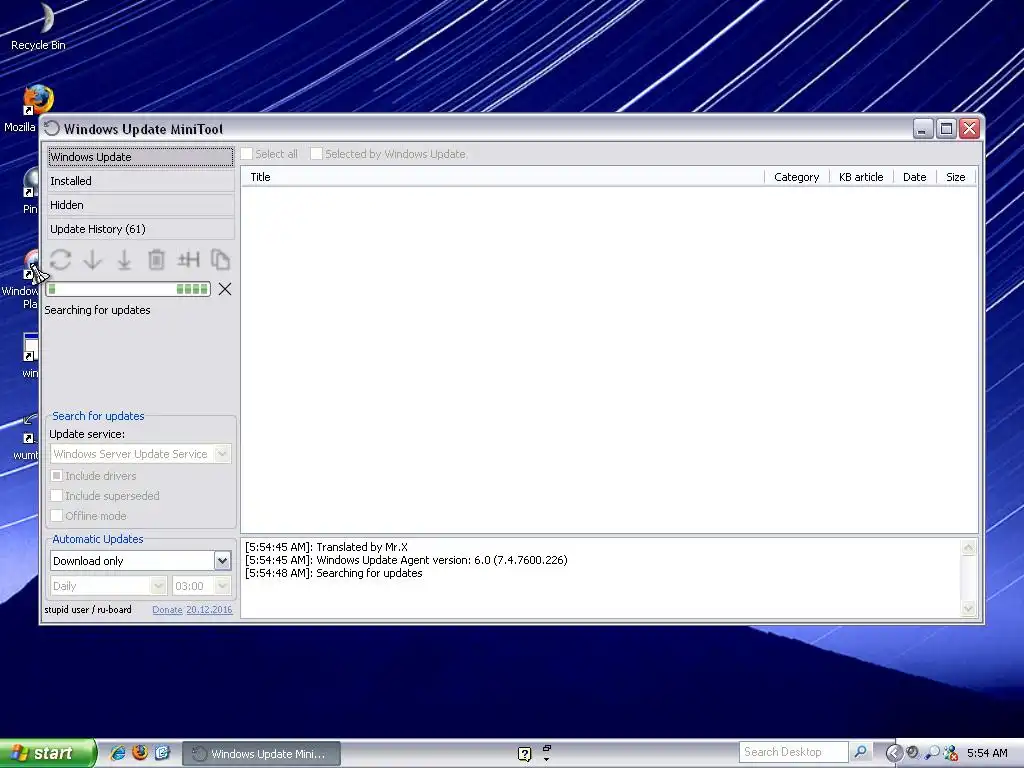Screen dimensions: 1024x768
Task: Click the Windows Update MiniTool title icon
Action: tap(52, 129)
